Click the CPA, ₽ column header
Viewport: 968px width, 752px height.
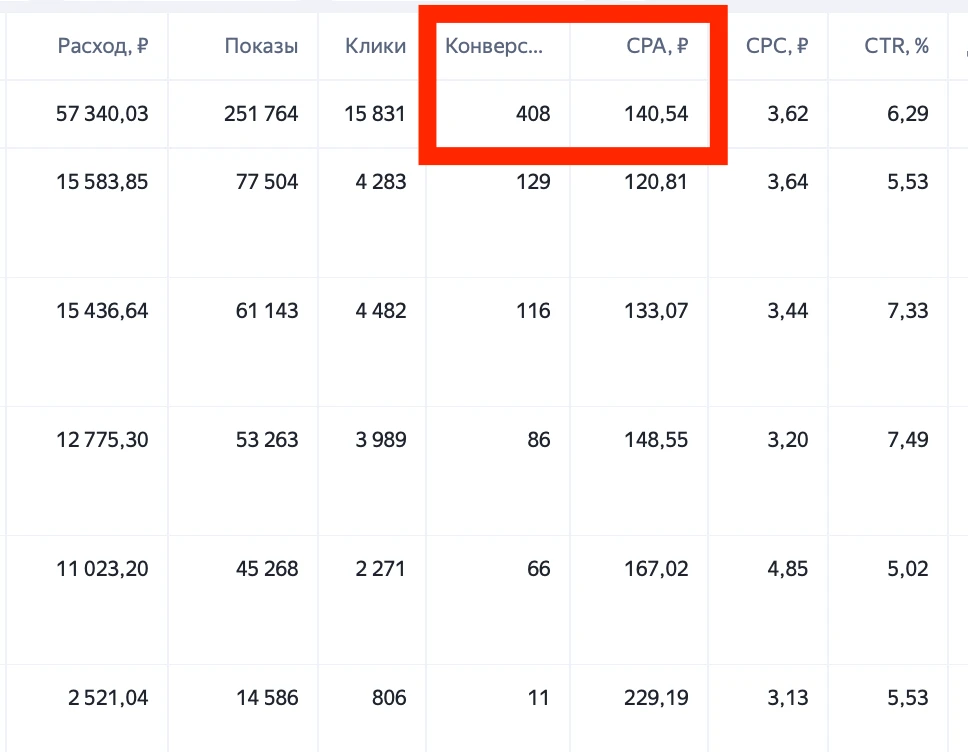[657, 46]
